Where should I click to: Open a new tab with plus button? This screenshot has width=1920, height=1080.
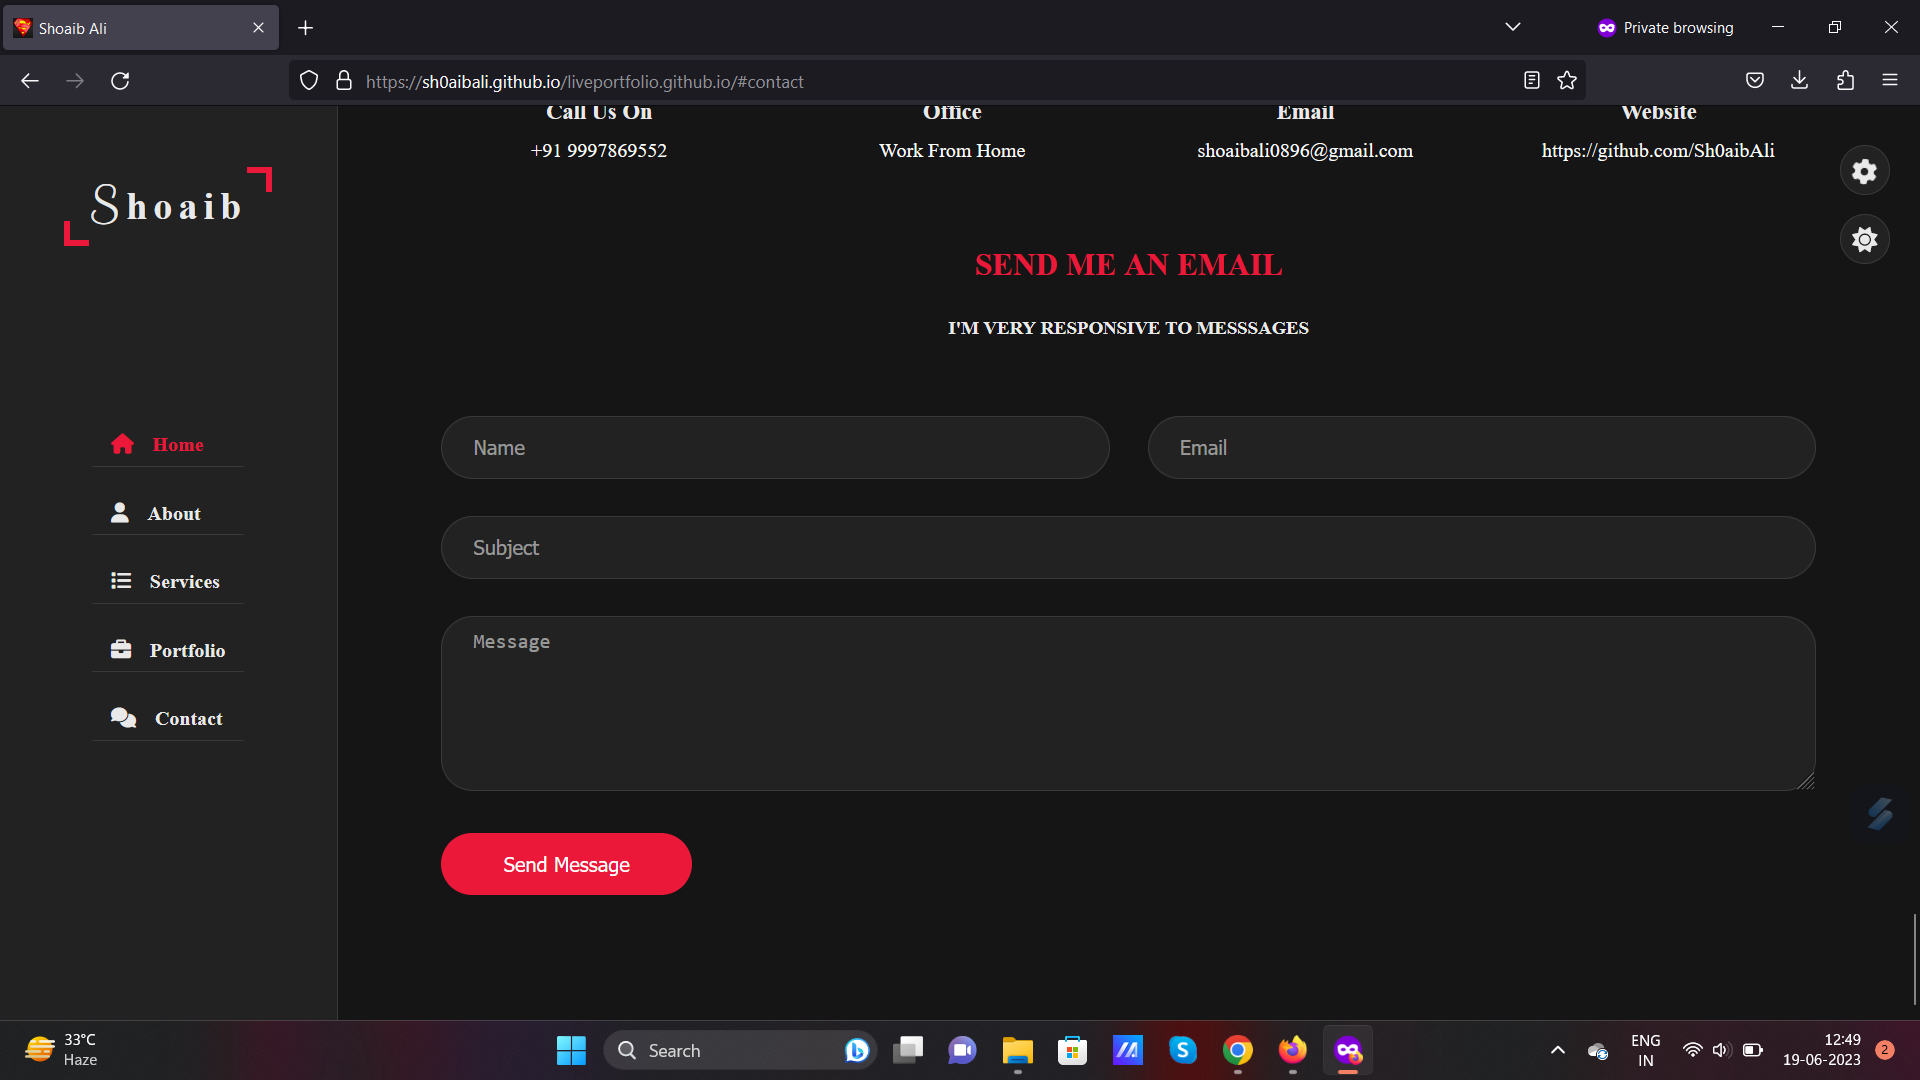tap(306, 28)
